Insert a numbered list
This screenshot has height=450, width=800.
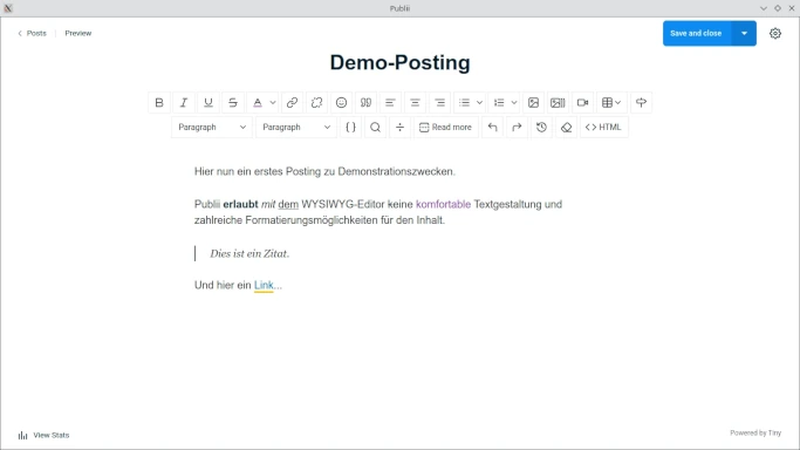click(499, 103)
